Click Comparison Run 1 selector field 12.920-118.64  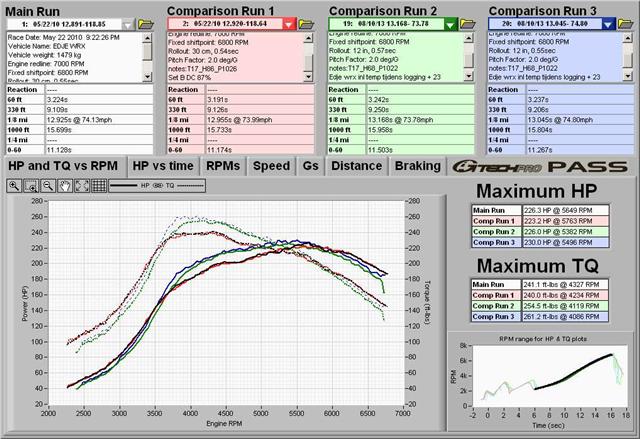pos(225,24)
